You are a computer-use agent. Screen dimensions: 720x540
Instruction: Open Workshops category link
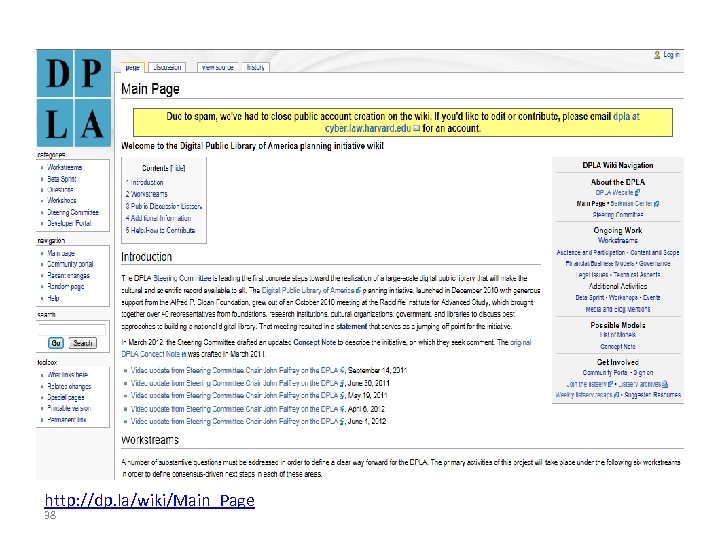click(62, 201)
